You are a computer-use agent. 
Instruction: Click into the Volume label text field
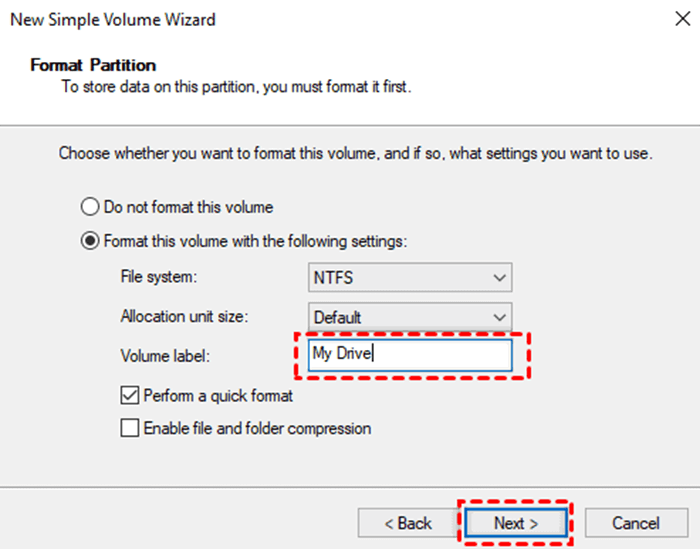(420, 354)
